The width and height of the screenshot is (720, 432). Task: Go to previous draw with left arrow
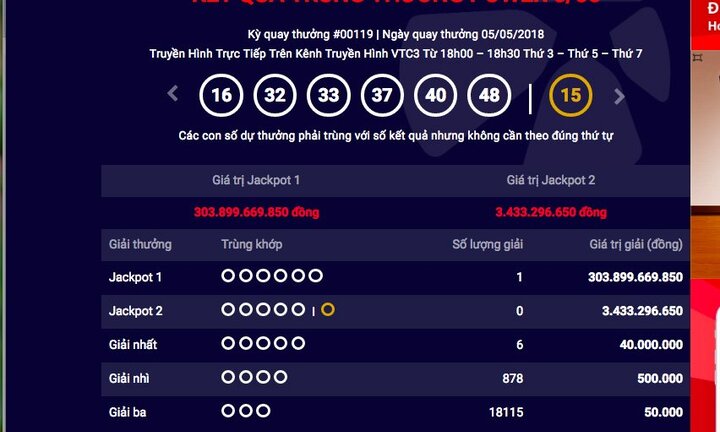[x=173, y=94]
